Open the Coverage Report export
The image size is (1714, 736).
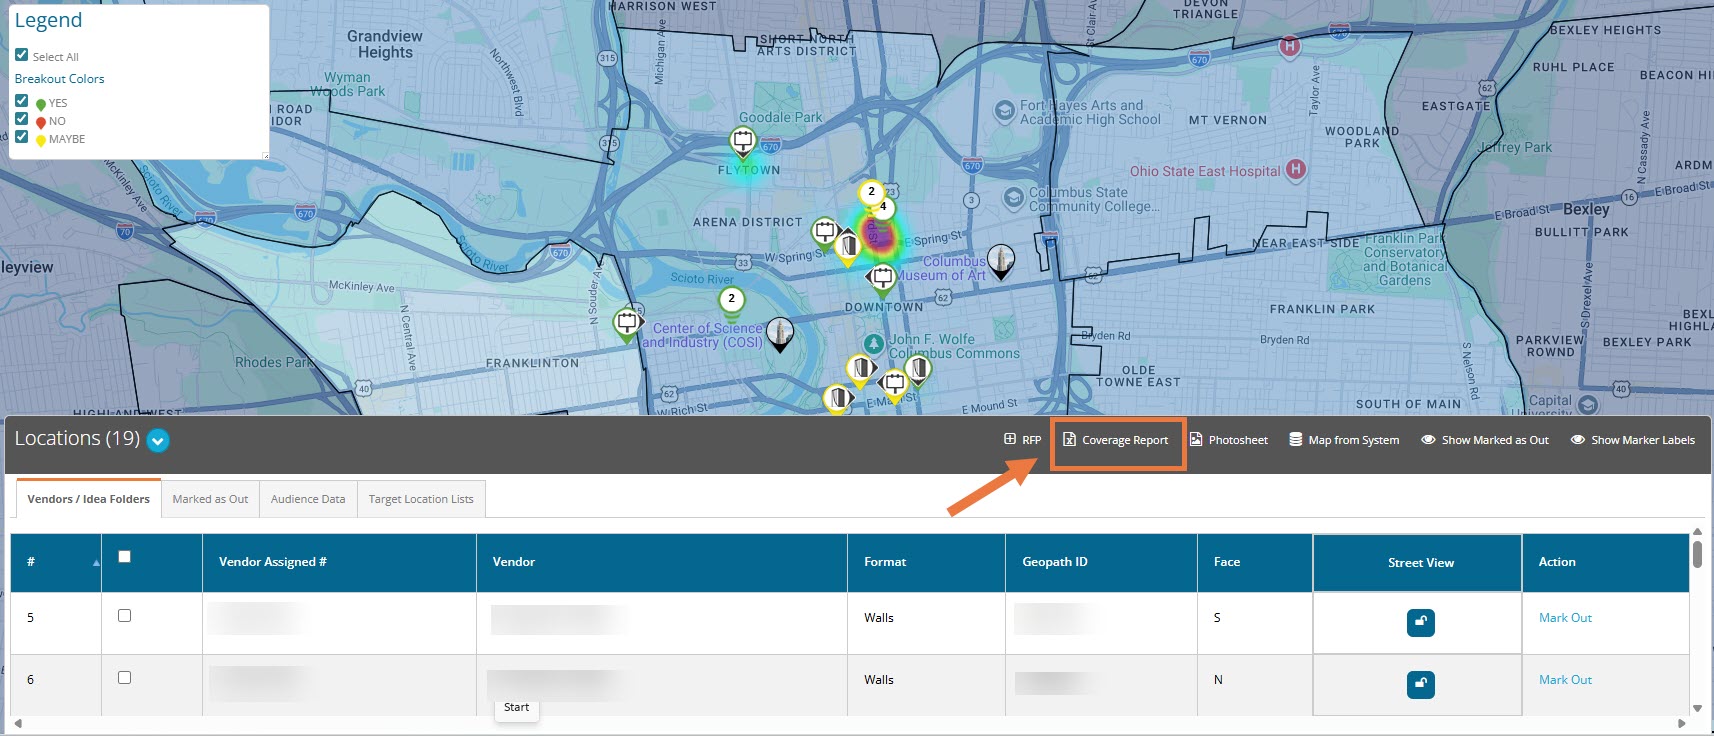coord(1116,440)
